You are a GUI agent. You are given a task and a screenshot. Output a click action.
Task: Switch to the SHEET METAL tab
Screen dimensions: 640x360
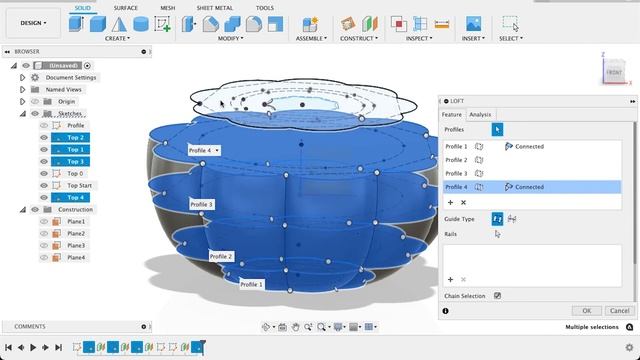click(x=215, y=8)
